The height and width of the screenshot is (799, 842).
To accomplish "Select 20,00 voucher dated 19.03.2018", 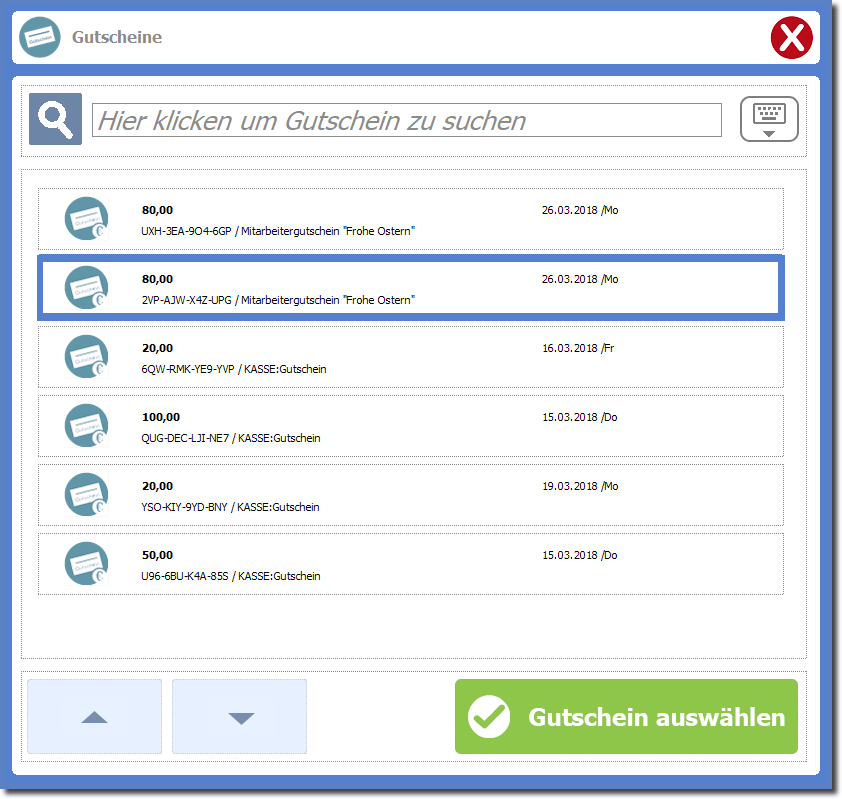I will coord(410,495).
